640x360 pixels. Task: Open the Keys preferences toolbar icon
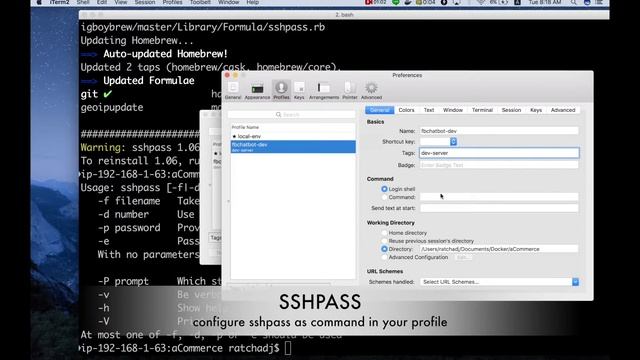[x=299, y=90]
